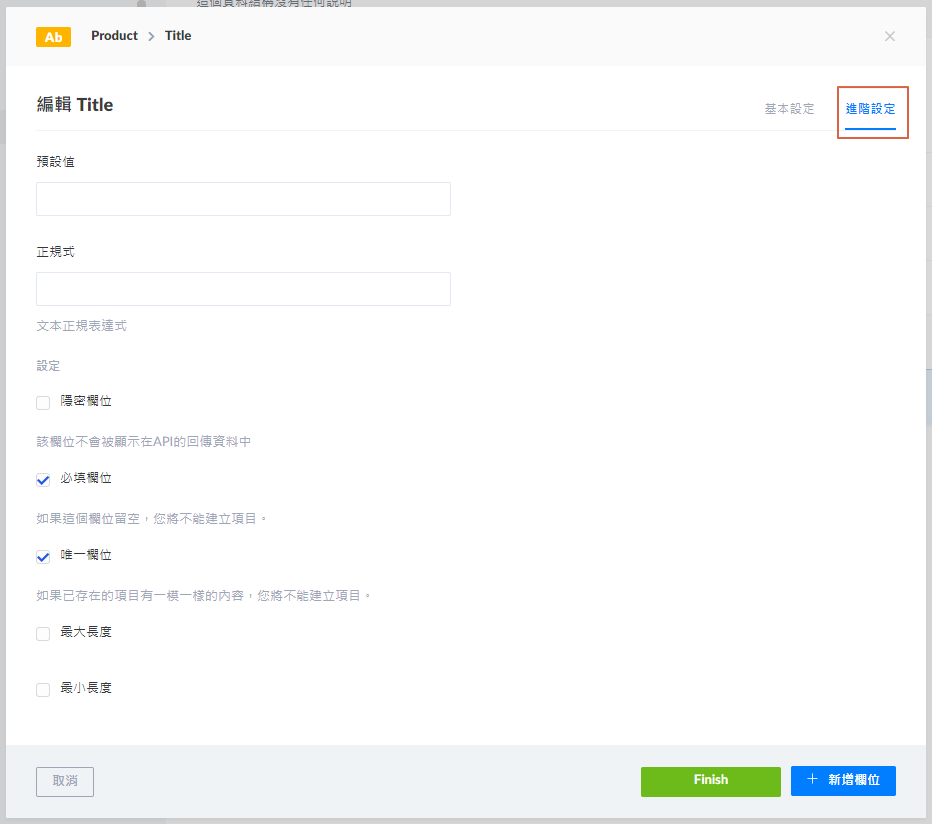Image resolution: width=932 pixels, height=824 pixels.
Task: Turn on the 最小長度 checkbox
Action: (x=43, y=690)
